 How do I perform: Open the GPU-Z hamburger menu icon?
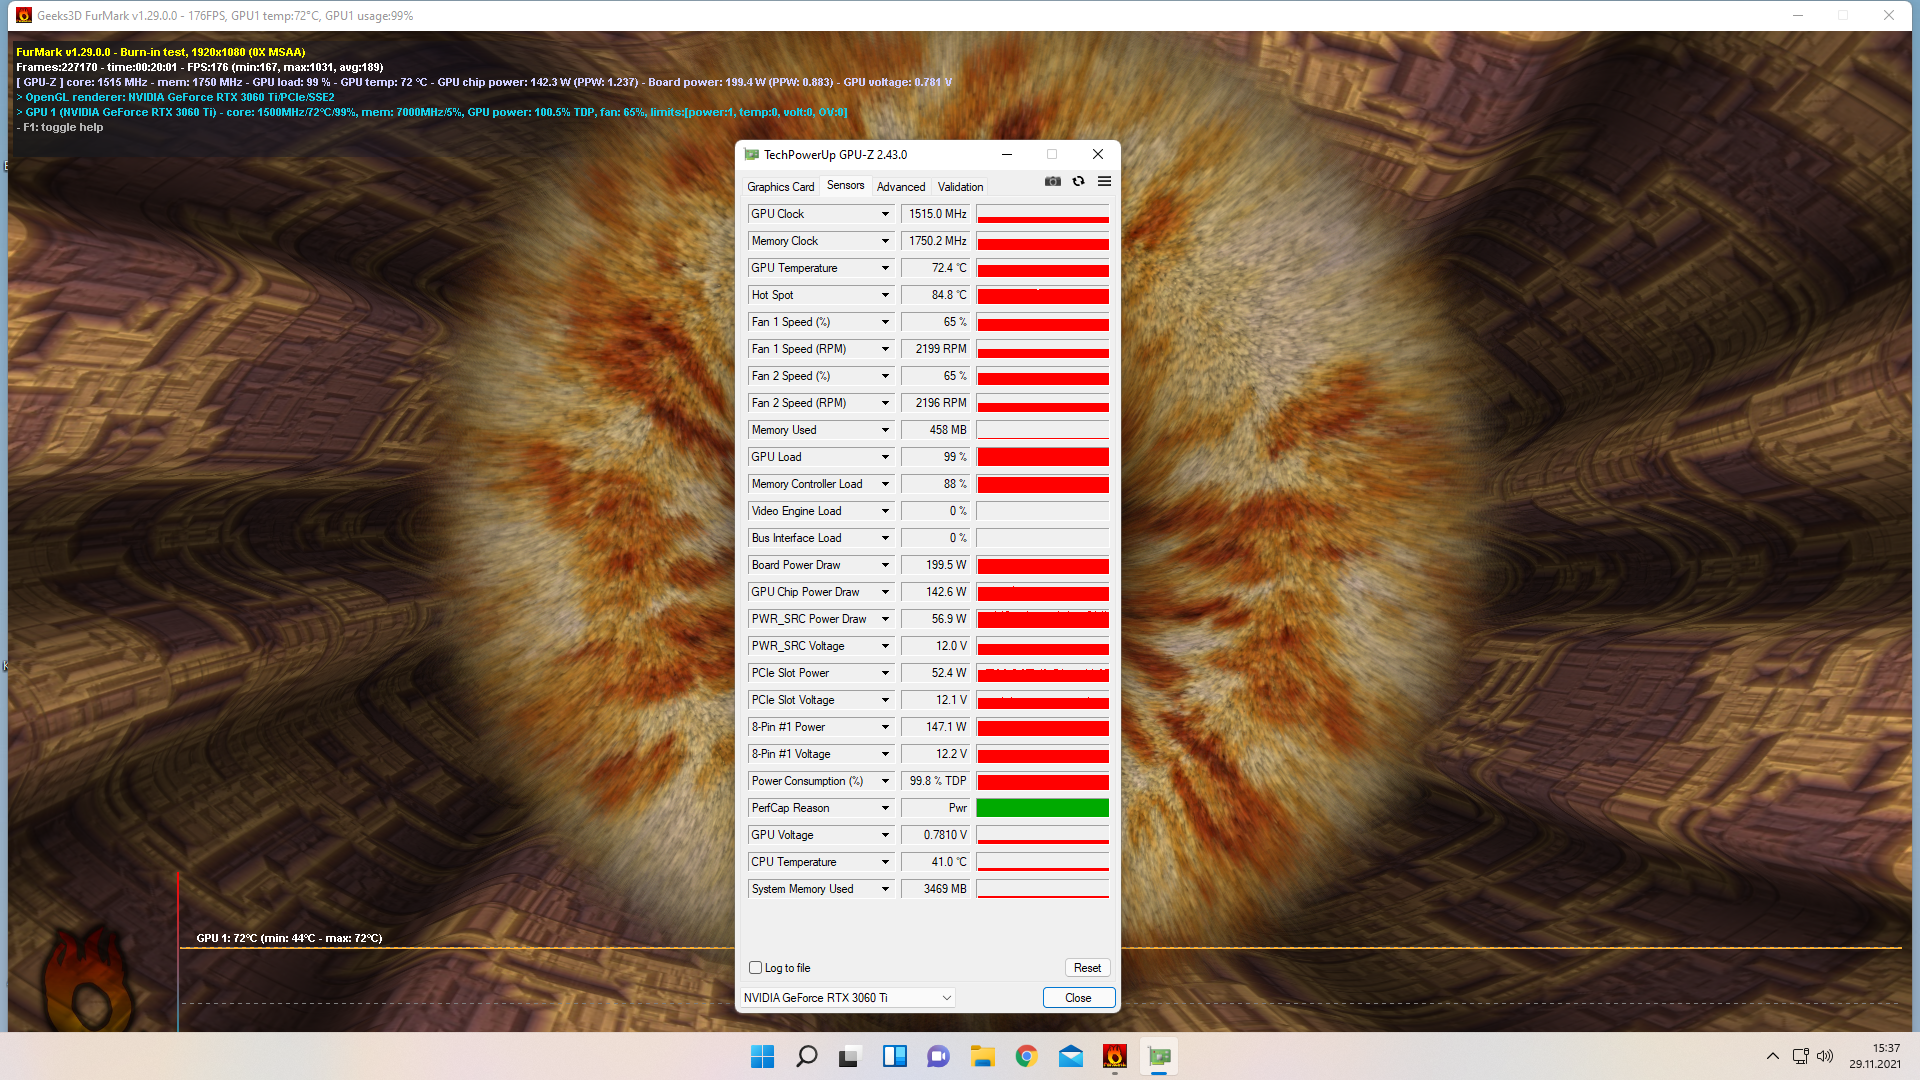1104,181
